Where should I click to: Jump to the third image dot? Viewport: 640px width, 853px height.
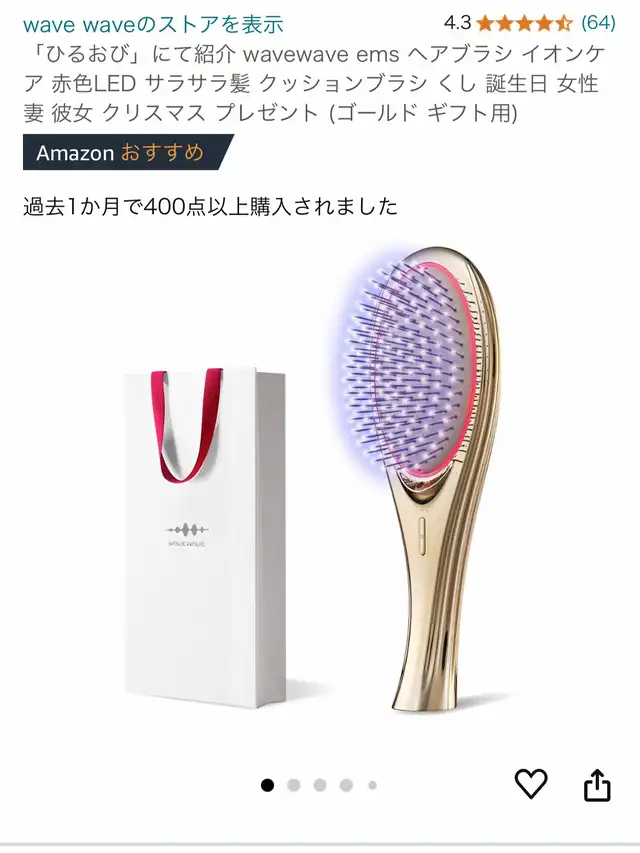click(x=320, y=785)
